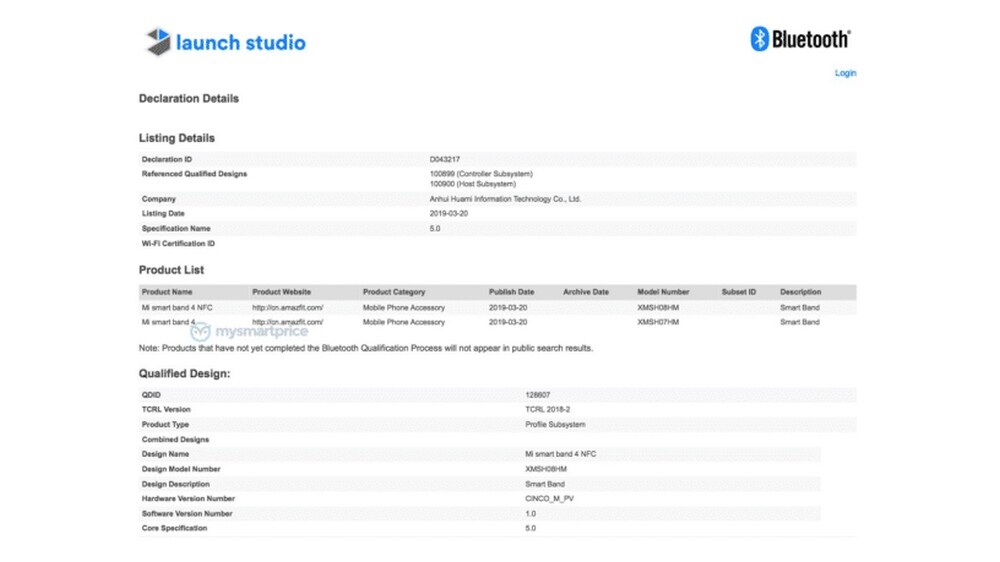The height and width of the screenshot is (562, 1000).
Task: Click the Core Specification value 5.0
Action: [x=531, y=528]
